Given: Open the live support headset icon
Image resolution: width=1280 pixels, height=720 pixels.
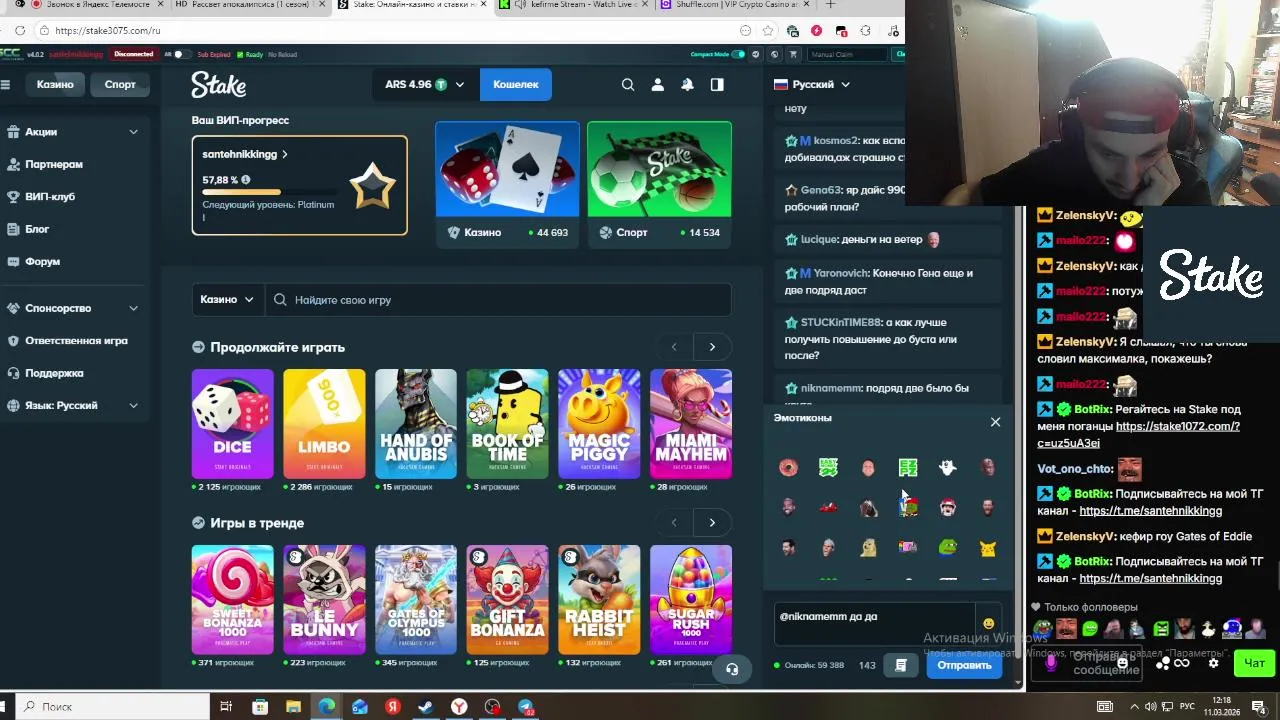Looking at the screenshot, I should tap(732, 669).
